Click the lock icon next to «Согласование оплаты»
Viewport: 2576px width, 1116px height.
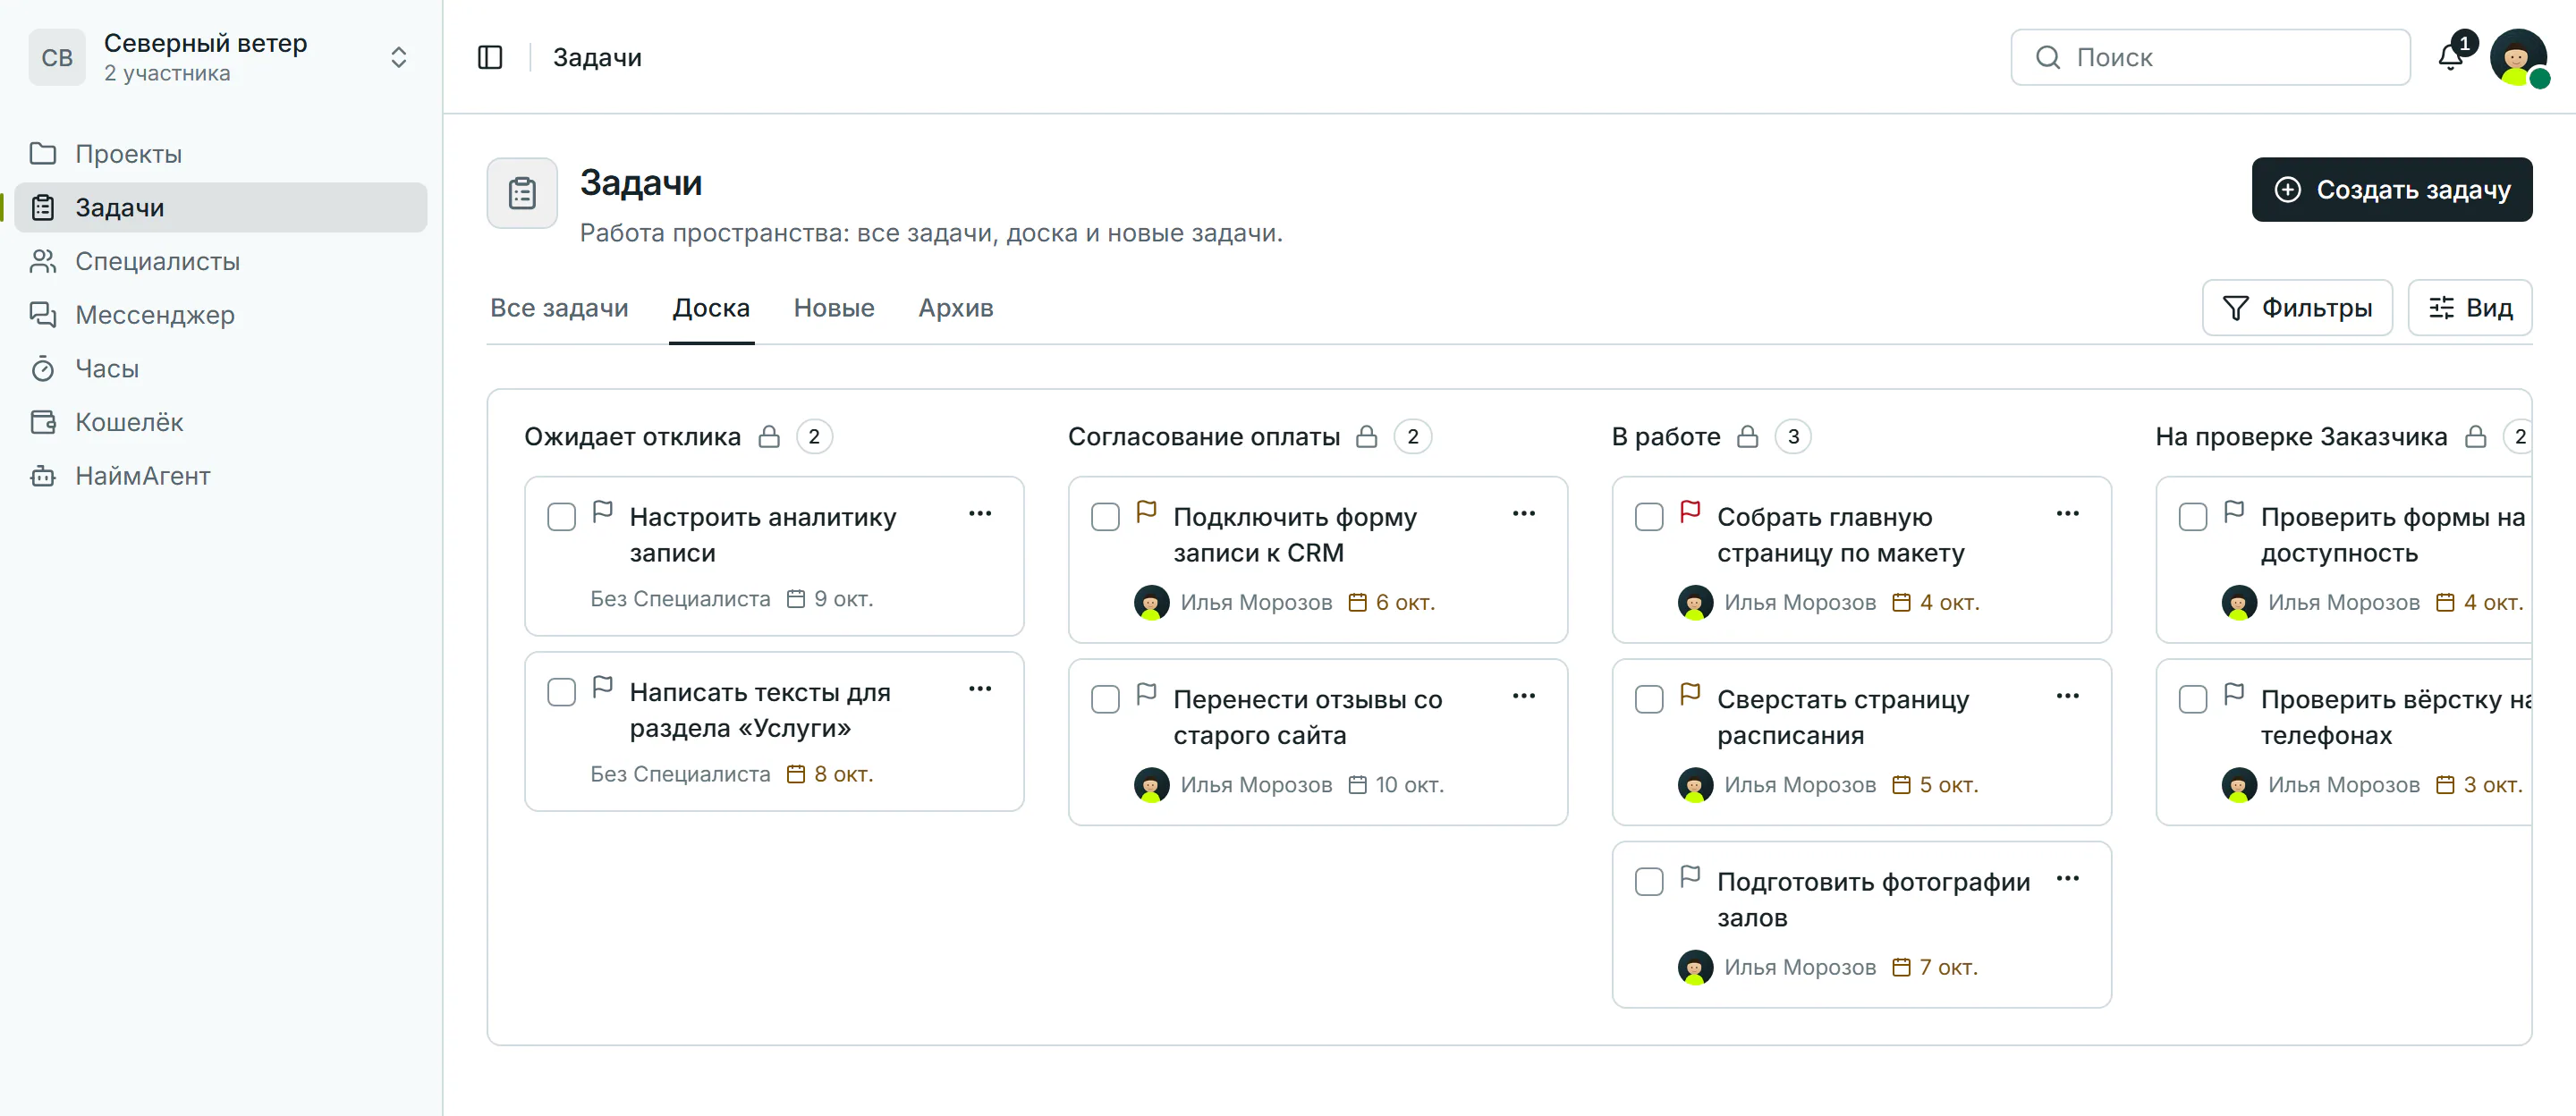tap(1366, 436)
